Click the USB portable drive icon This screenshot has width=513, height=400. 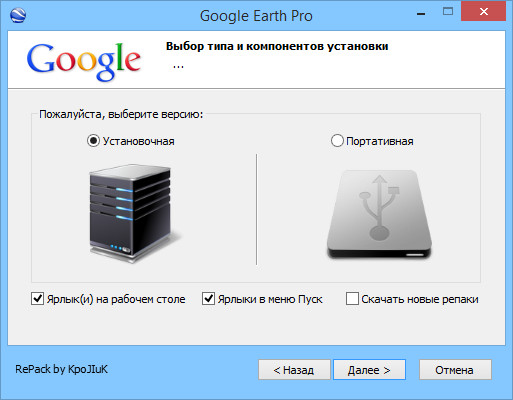coord(379,215)
